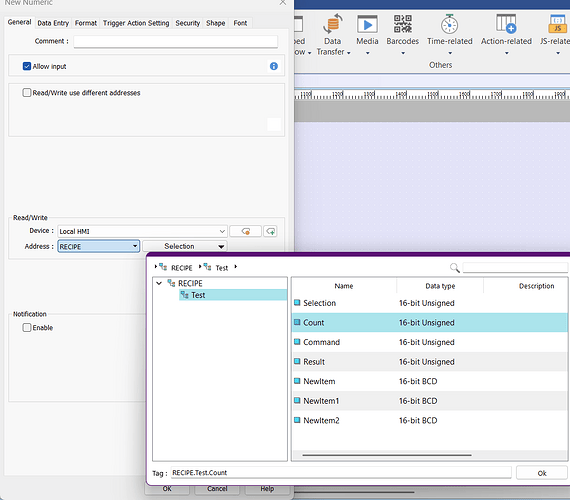The height and width of the screenshot is (500, 570).
Task: Switch to the Data Entry tab
Action: point(53,23)
